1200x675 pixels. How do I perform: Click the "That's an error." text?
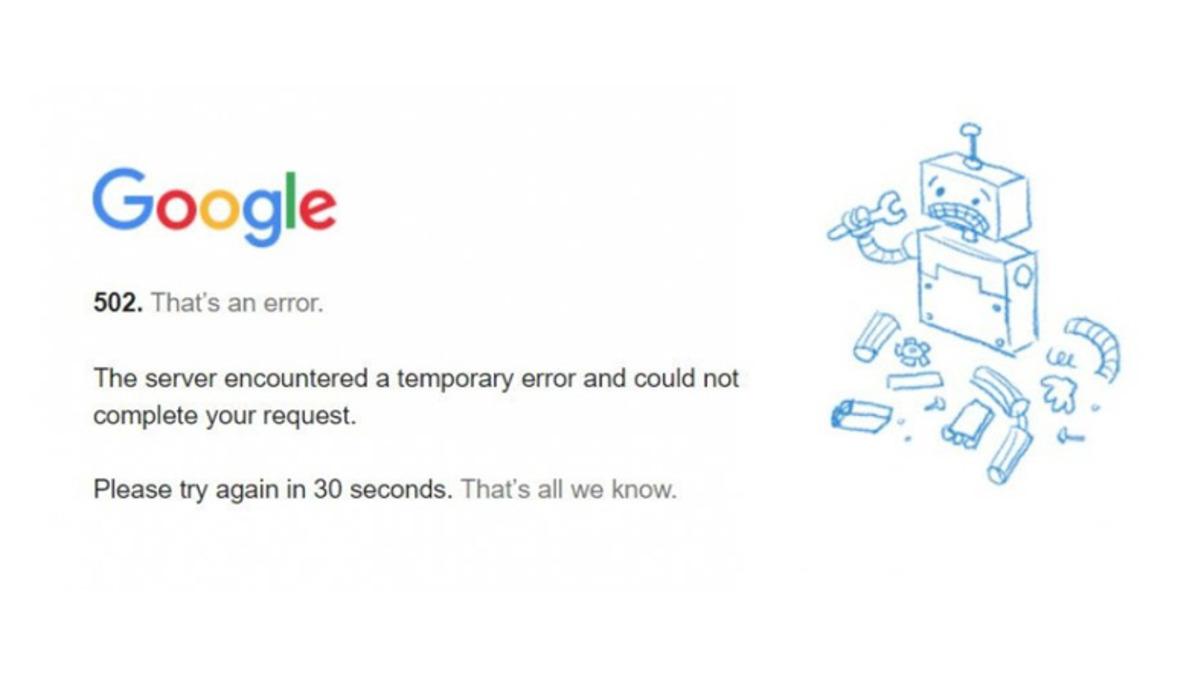[238, 303]
